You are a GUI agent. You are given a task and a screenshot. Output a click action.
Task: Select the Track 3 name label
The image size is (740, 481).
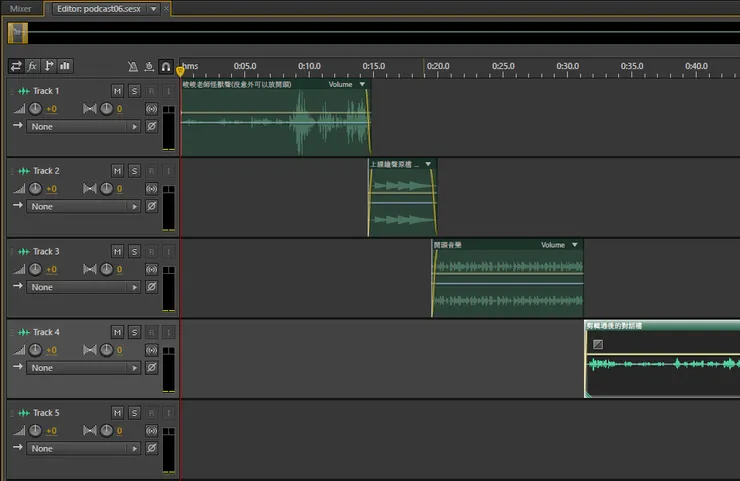click(x=46, y=252)
